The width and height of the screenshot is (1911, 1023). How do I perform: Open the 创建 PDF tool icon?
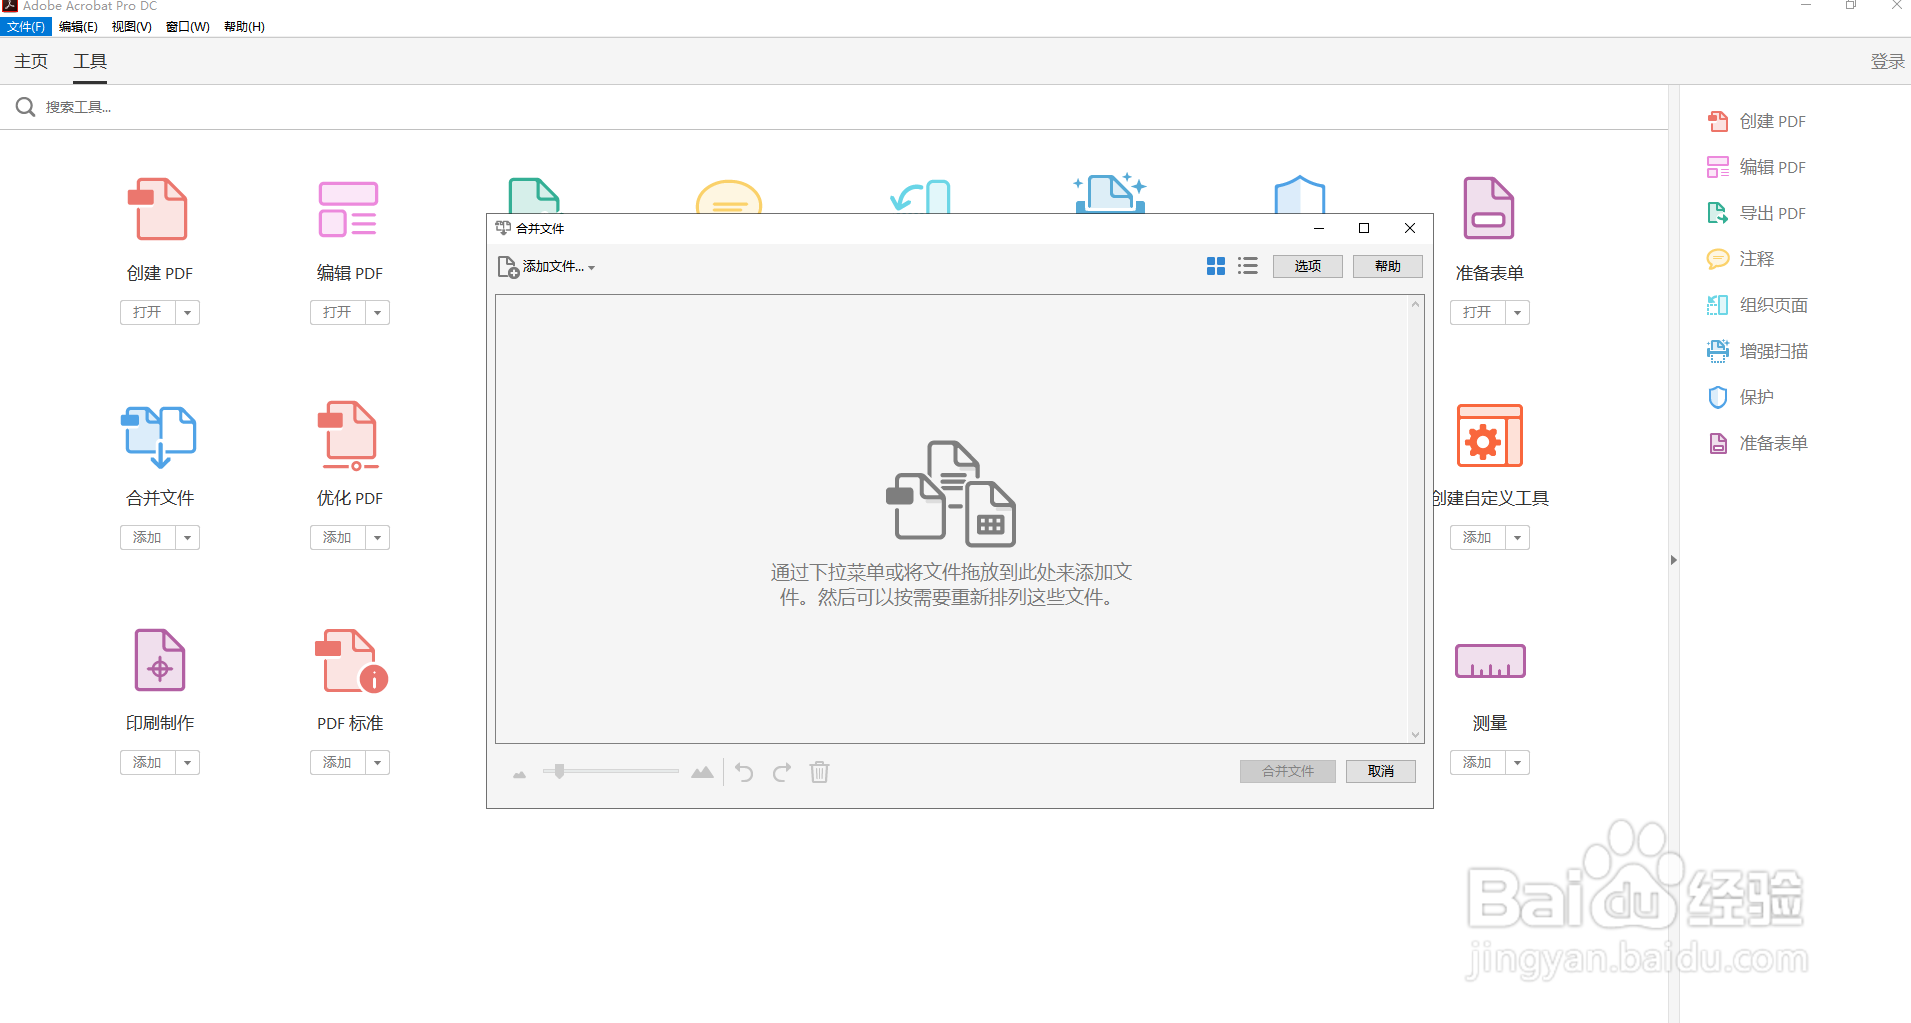[158, 208]
